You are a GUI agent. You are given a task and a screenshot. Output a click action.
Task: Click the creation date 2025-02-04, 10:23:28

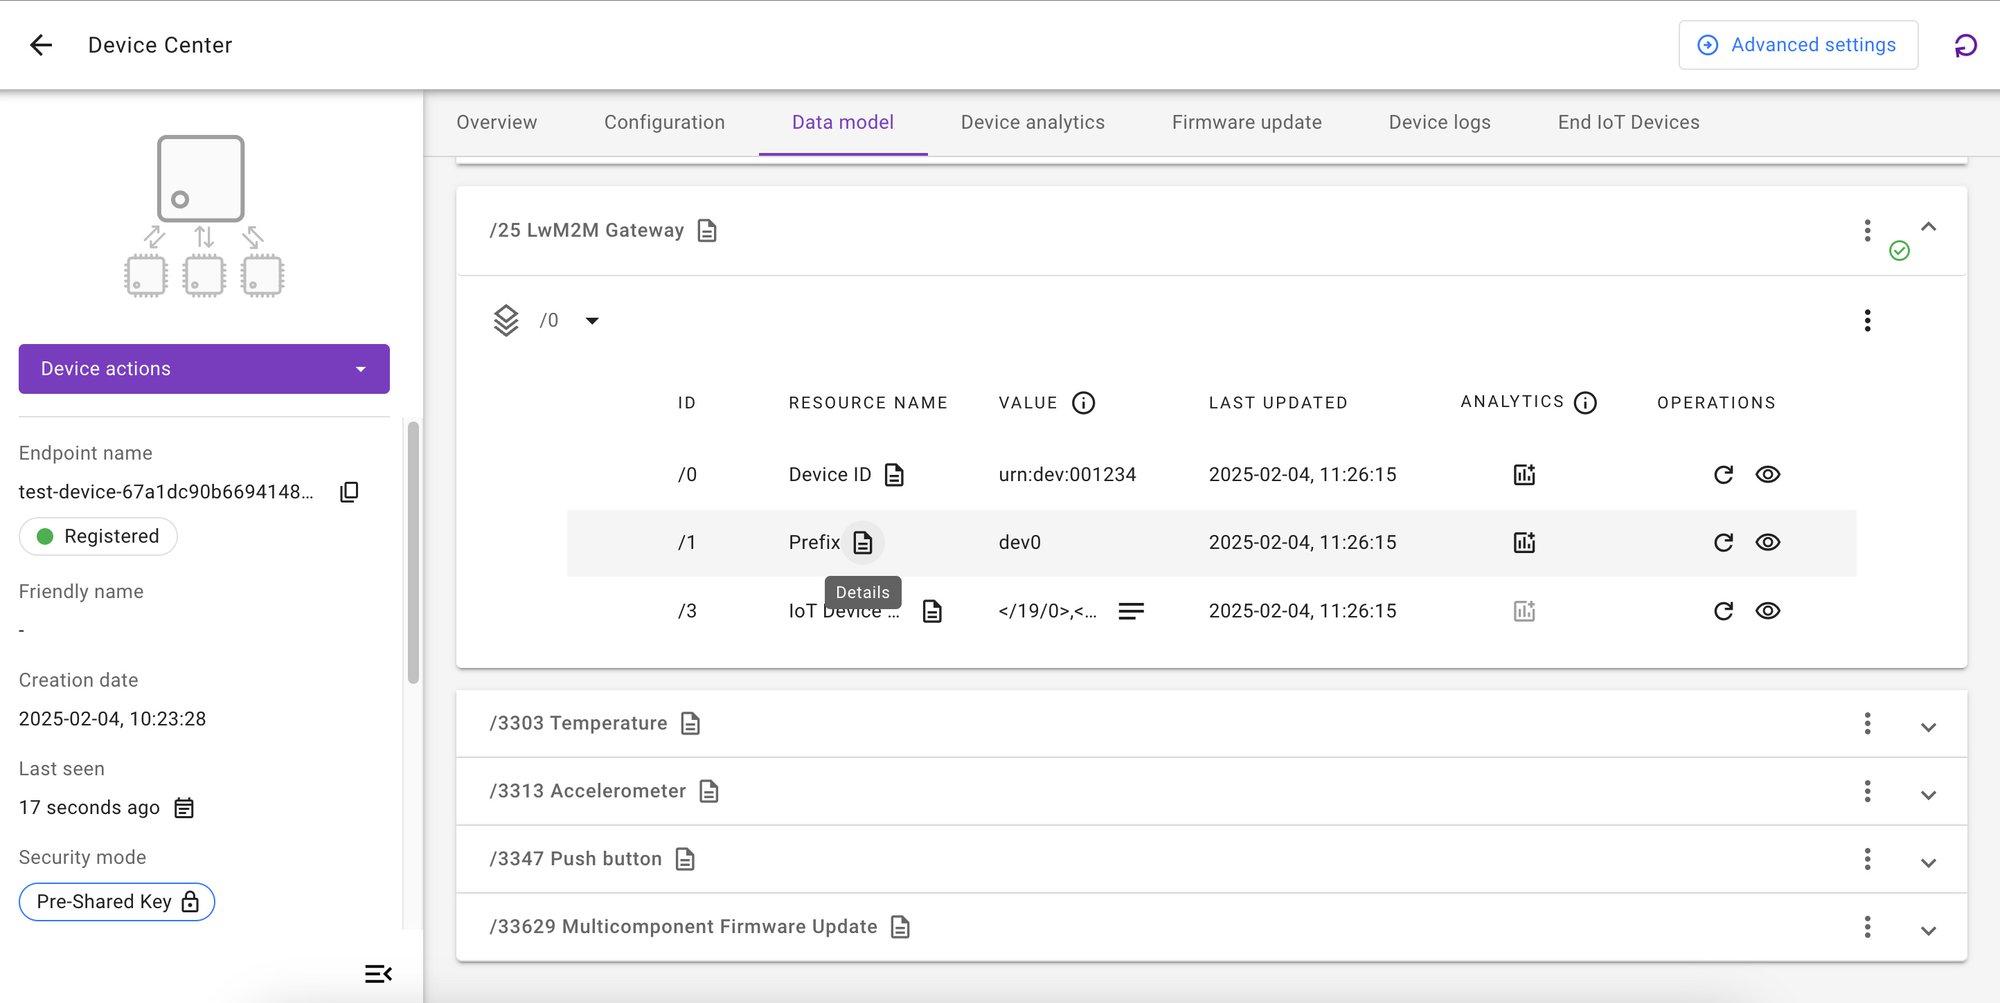[112, 719]
